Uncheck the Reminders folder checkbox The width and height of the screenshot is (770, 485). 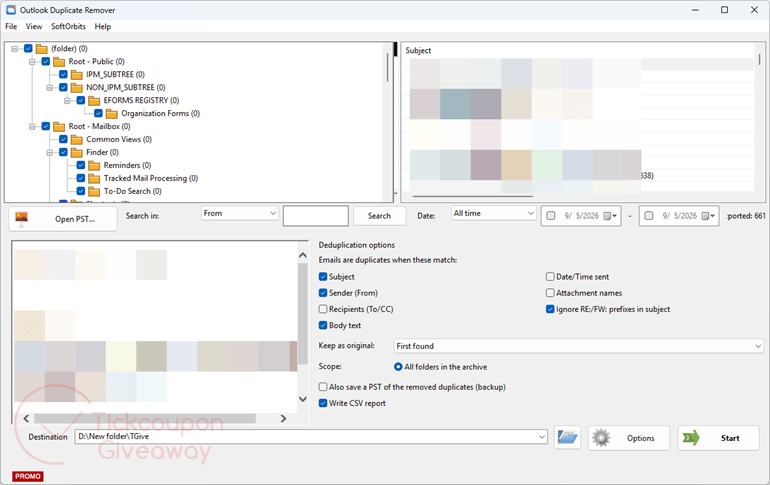pyautogui.click(x=81, y=165)
